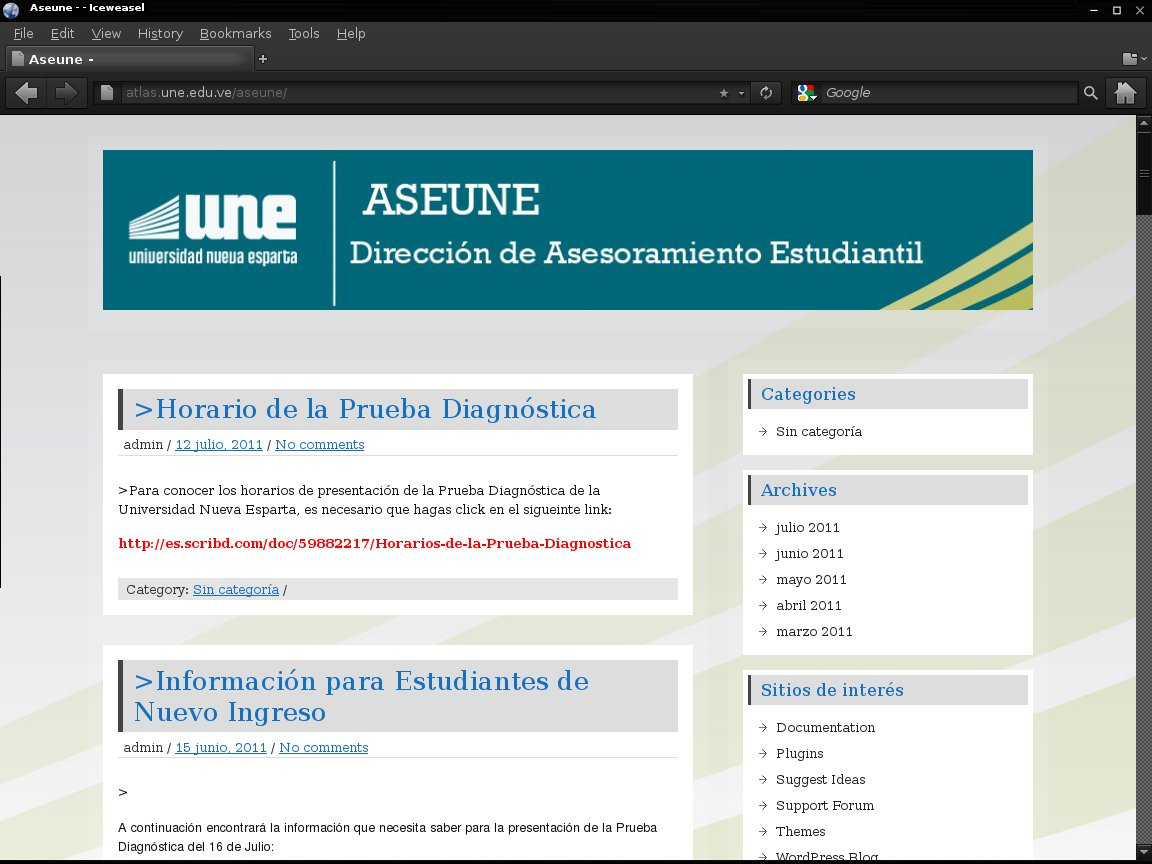Open No comments link under Información post
This screenshot has width=1152, height=864.
pos(324,747)
